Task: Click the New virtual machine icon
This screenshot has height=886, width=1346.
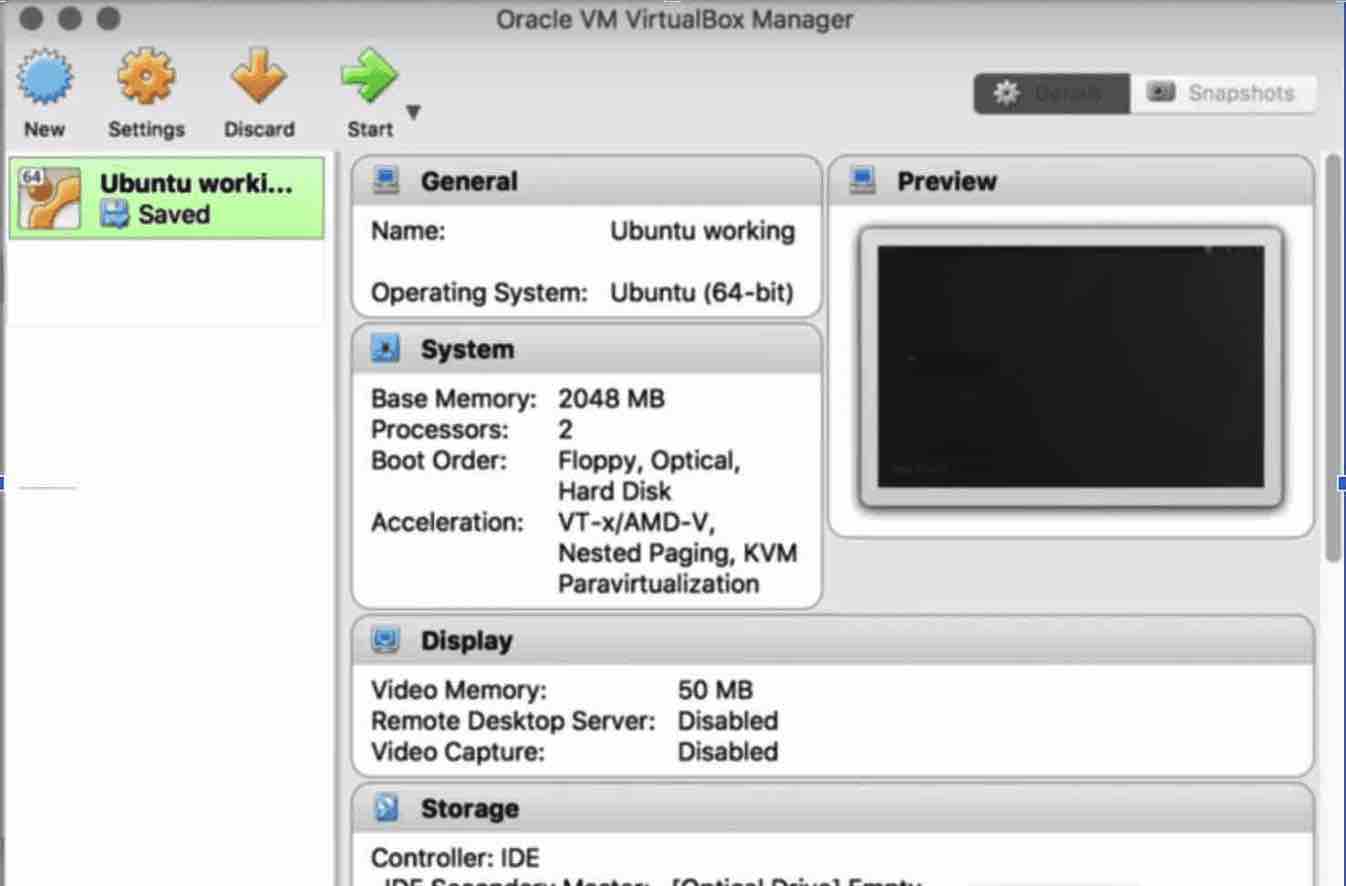Action: [x=45, y=78]
